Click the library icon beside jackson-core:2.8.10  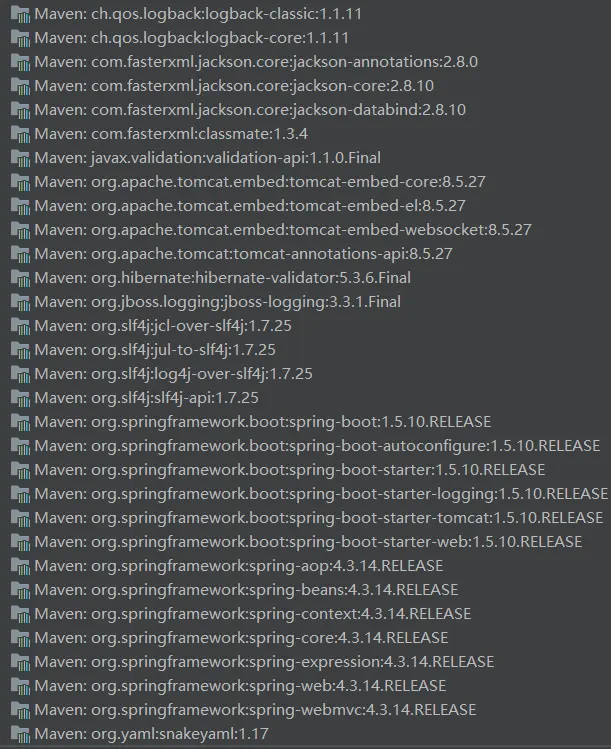[20, 86]
